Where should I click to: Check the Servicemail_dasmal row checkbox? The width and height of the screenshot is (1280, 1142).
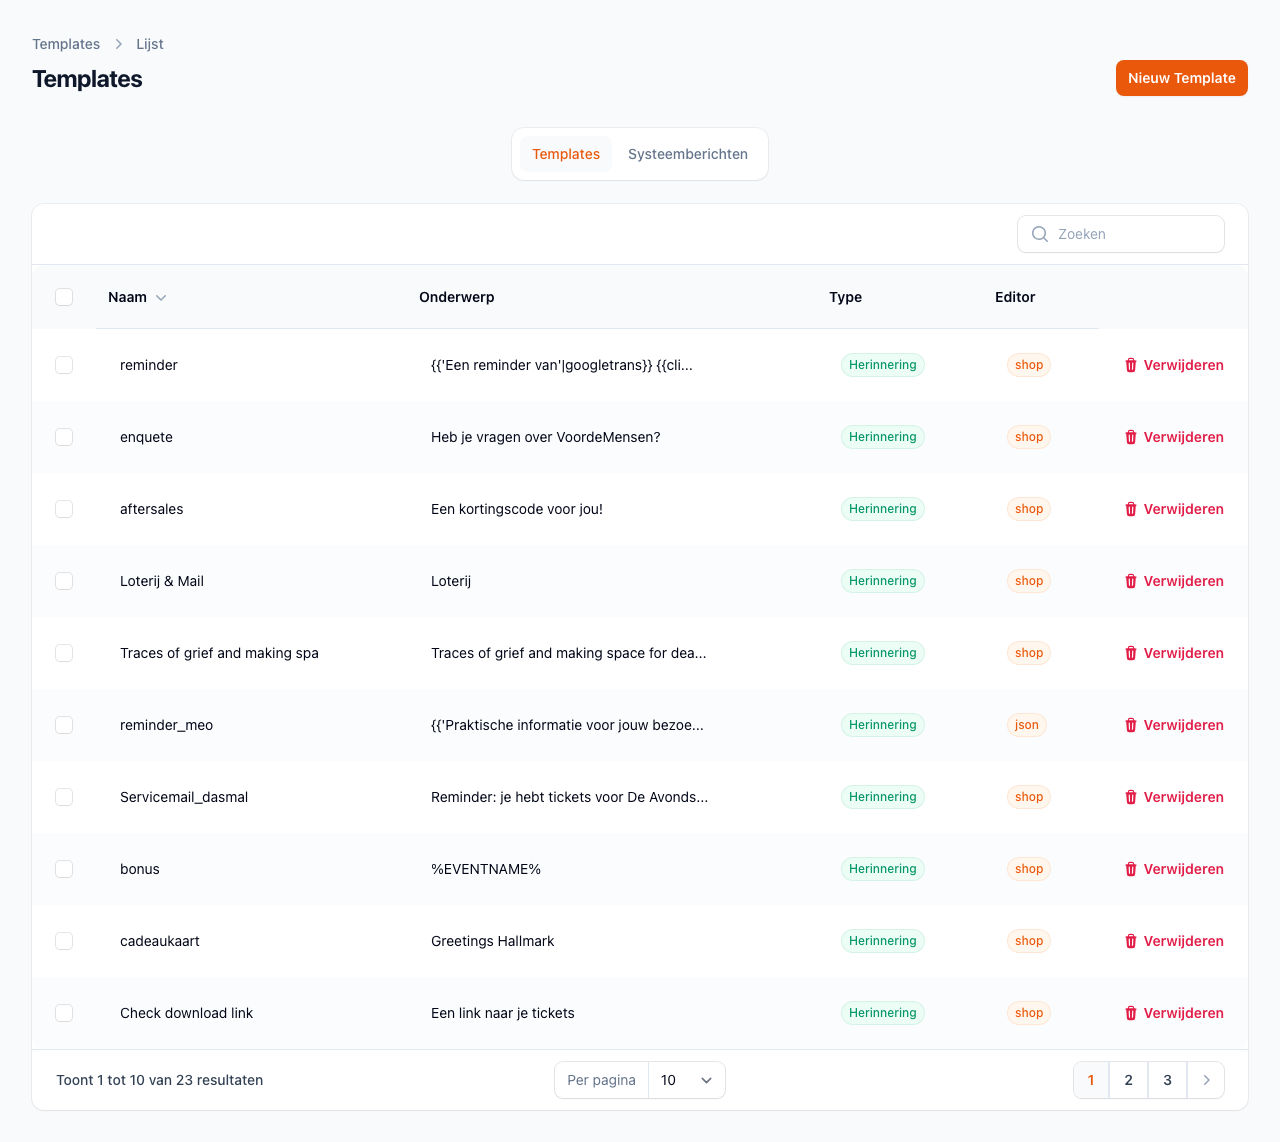[x=64, y=797]
